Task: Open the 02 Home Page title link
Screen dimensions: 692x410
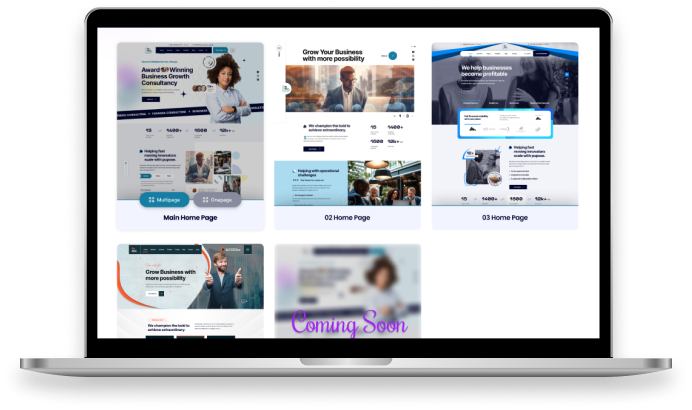Action: 347,218
